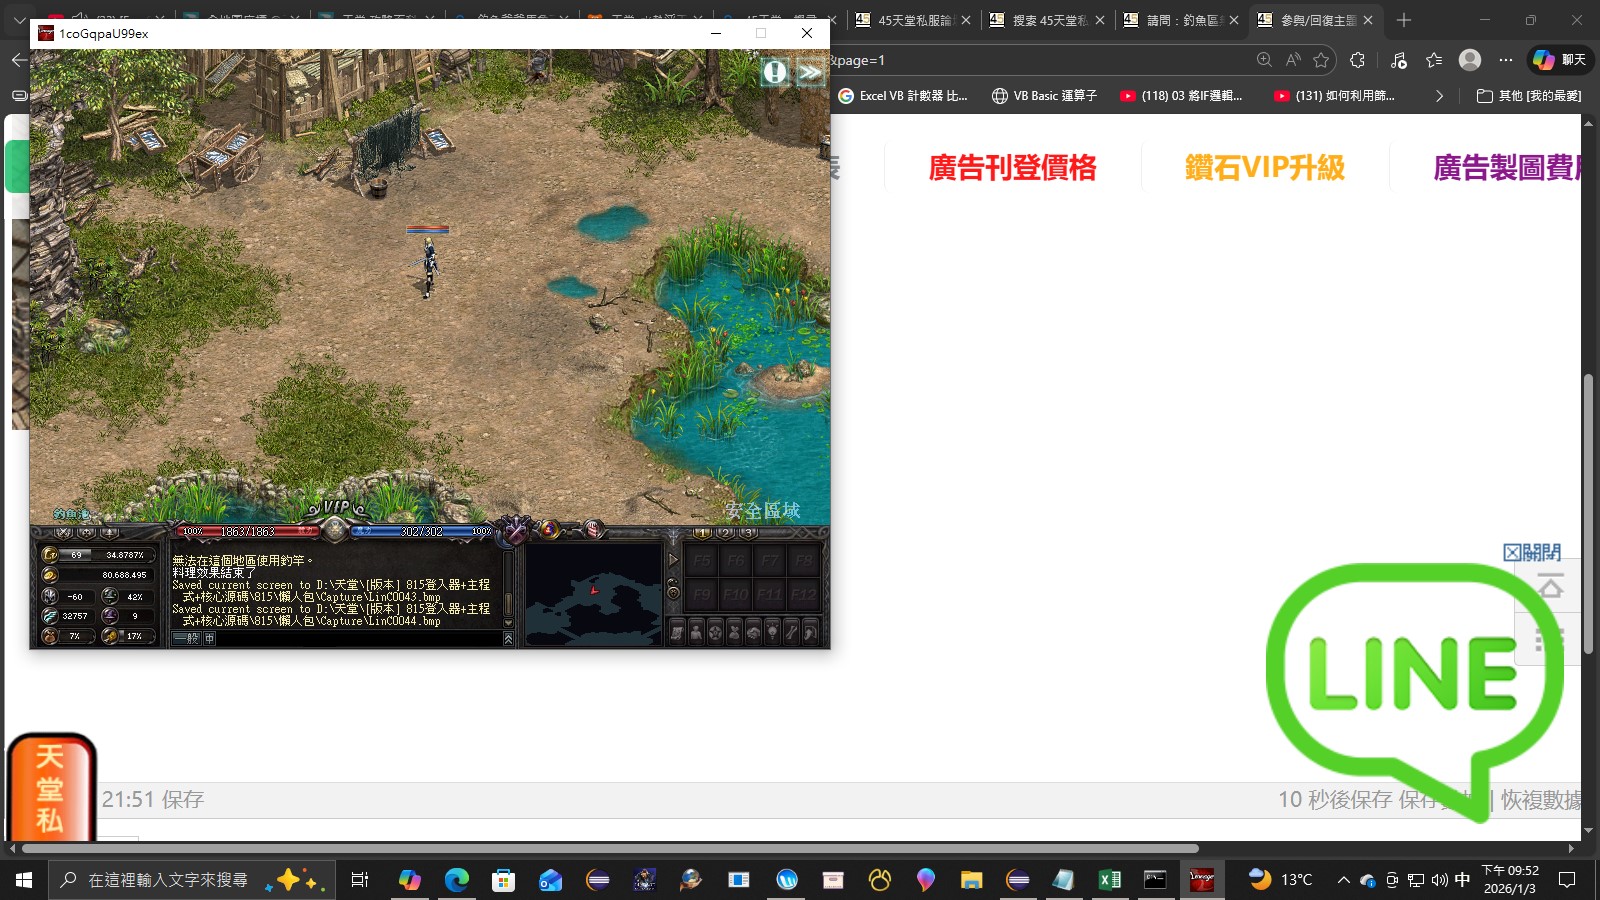
Task: Open the browser profile avatar
Action: (x=1470, y=60)
